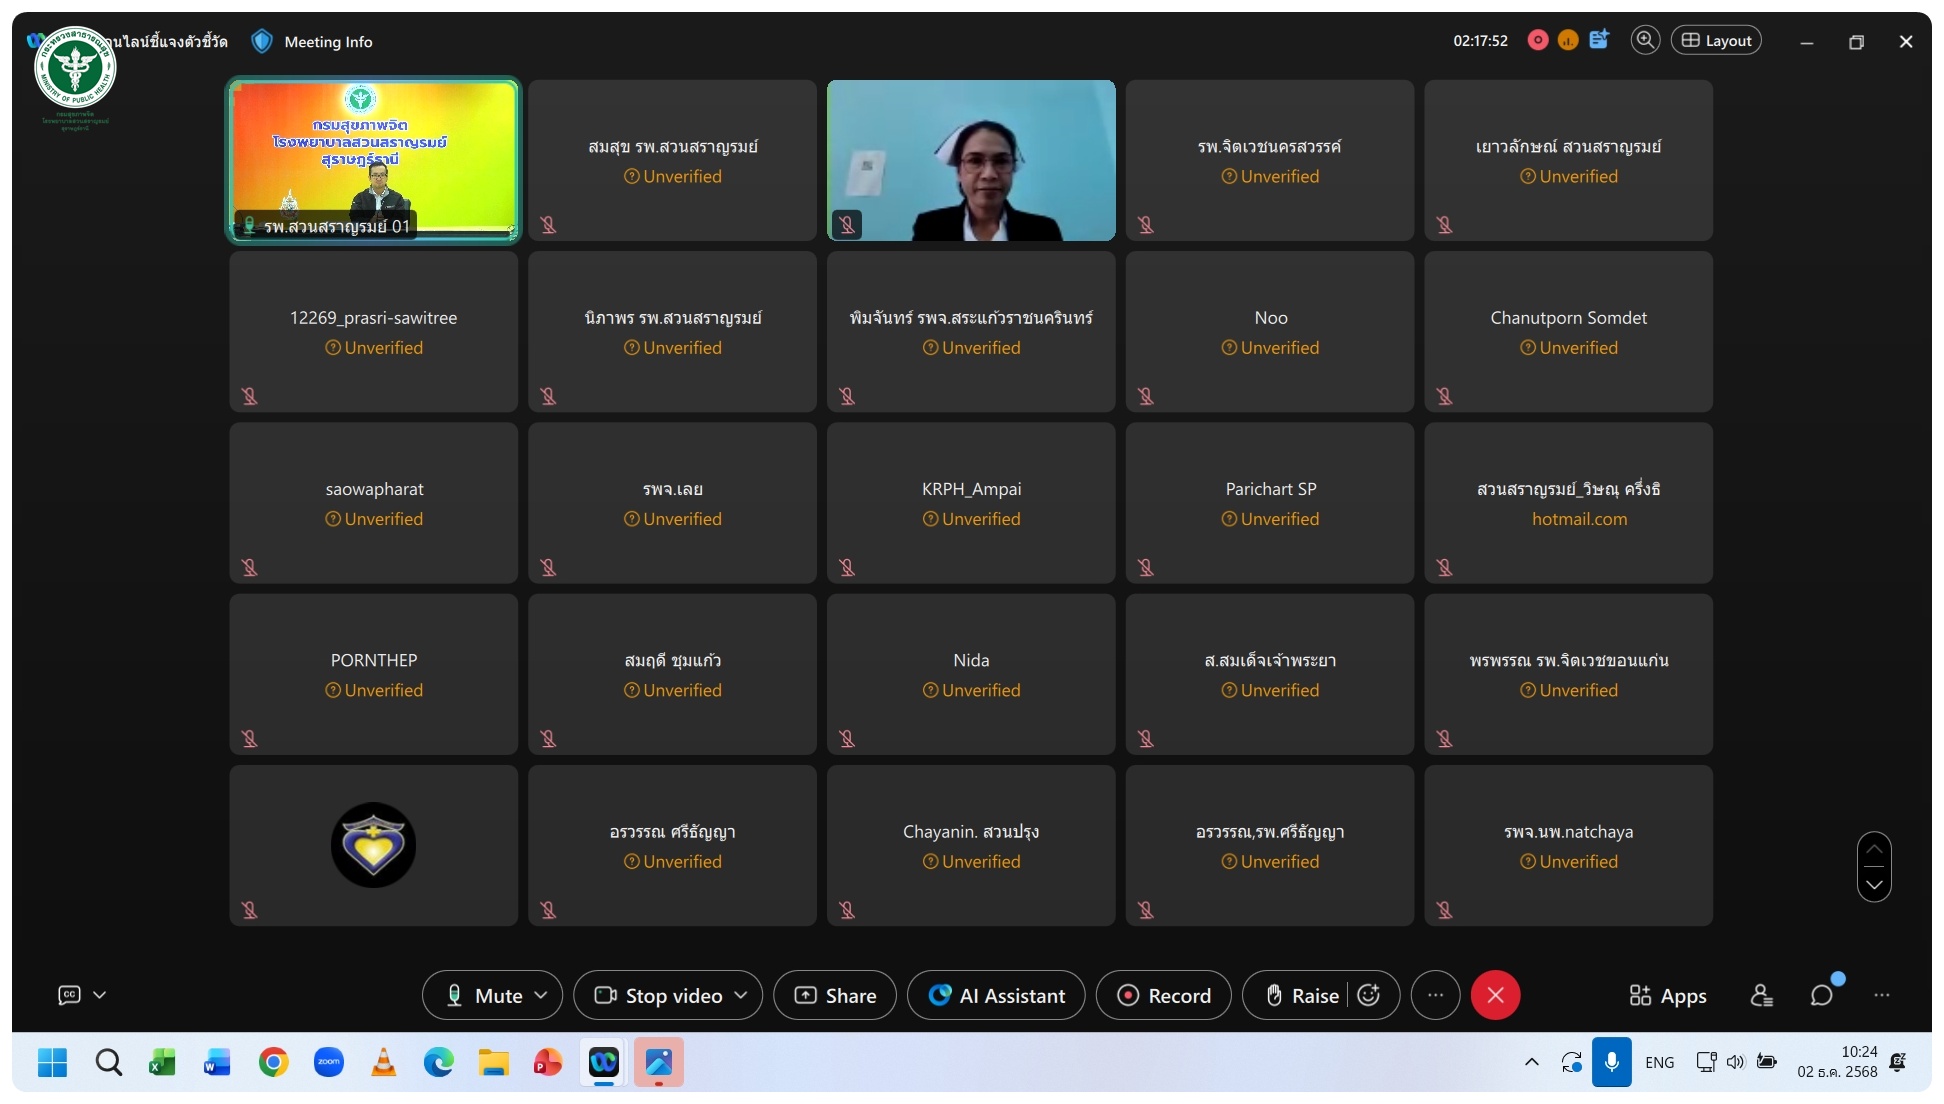The image size is (1944, 1104).
Task: Click the reactions smiley icon
Action: [1369, 995]
